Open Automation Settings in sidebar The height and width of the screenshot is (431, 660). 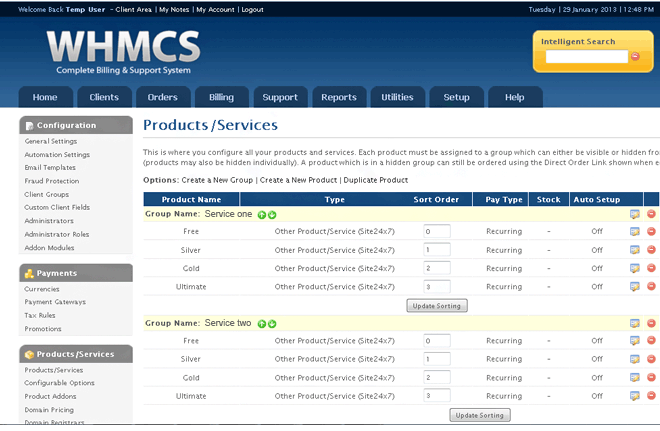point(57,154)
